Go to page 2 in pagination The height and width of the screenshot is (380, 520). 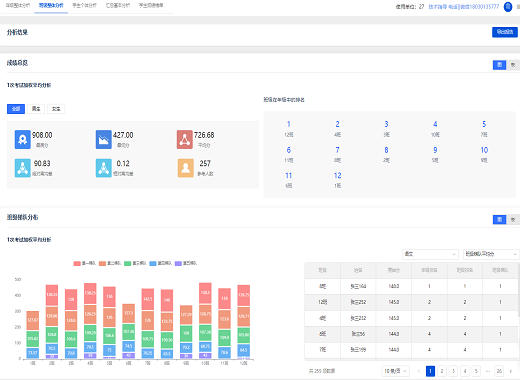pyautogui.click(x=442, y=371)
